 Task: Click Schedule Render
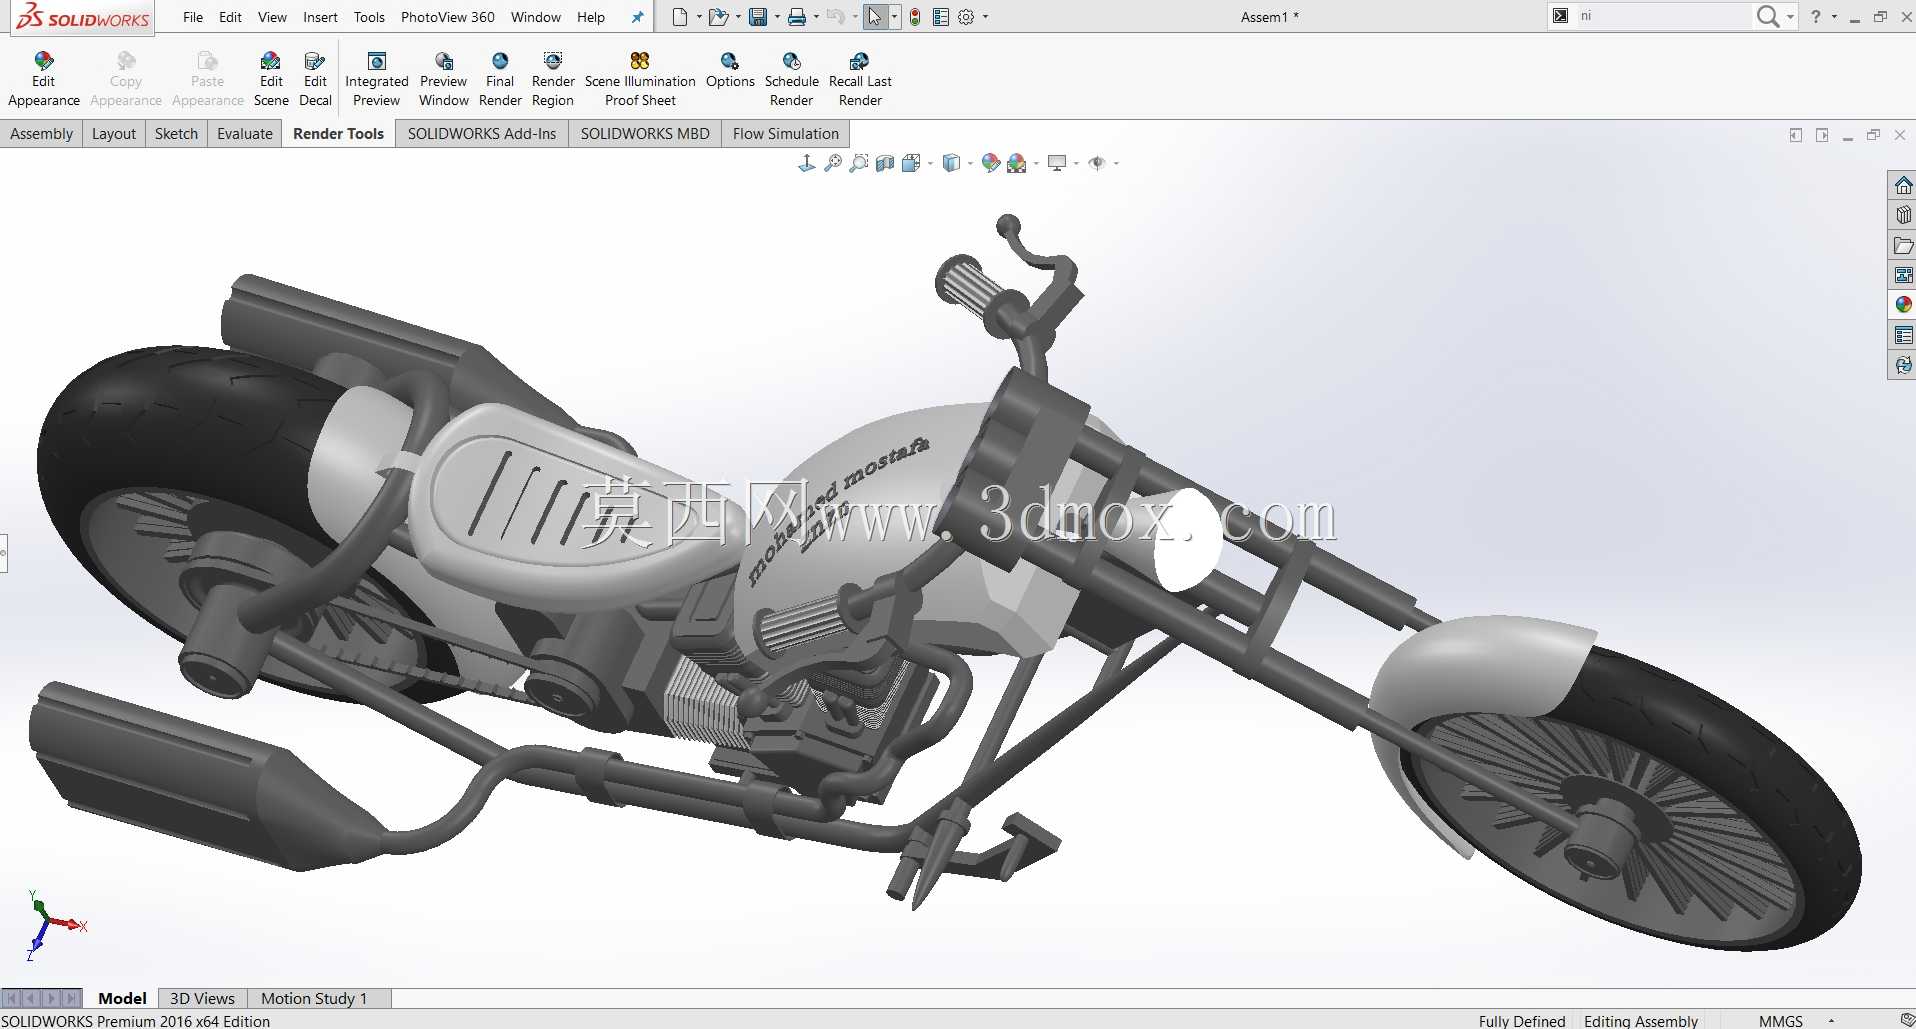pos(792,80)
